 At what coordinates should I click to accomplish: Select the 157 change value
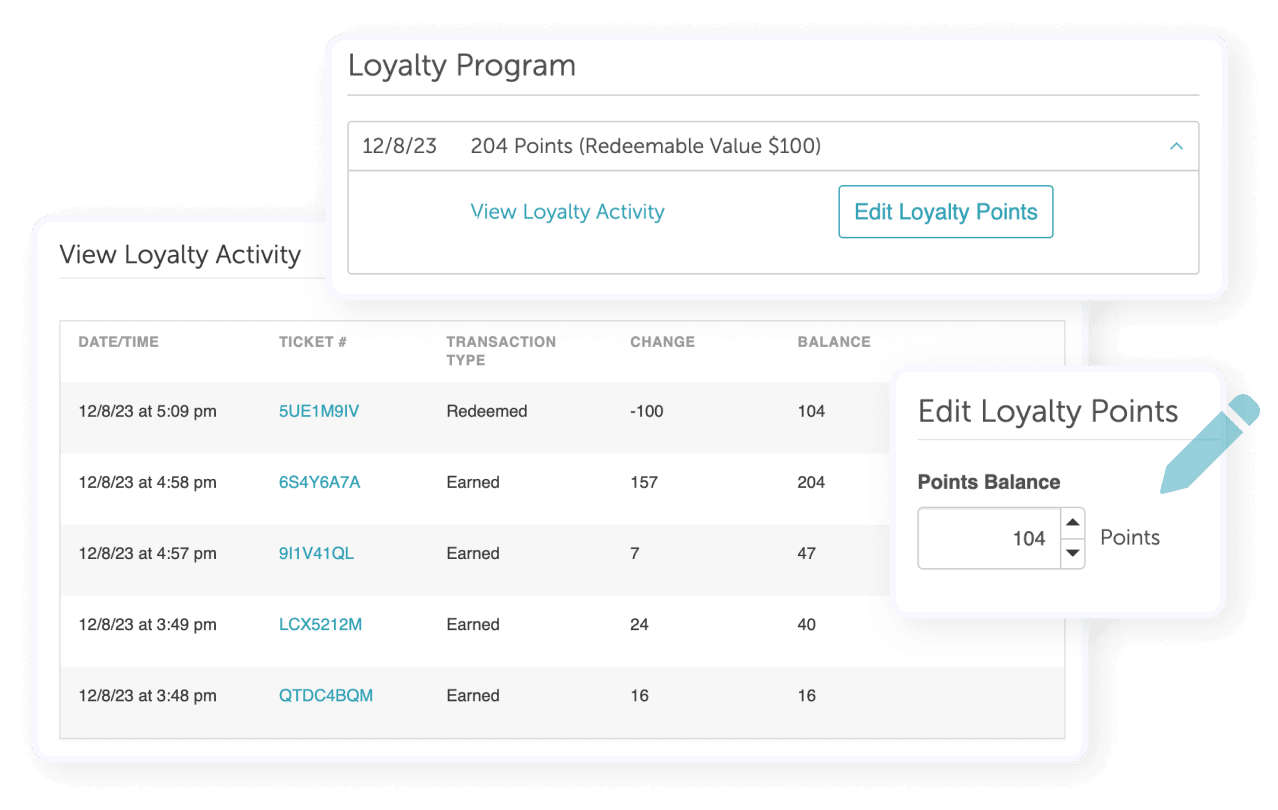click(644, 482)
